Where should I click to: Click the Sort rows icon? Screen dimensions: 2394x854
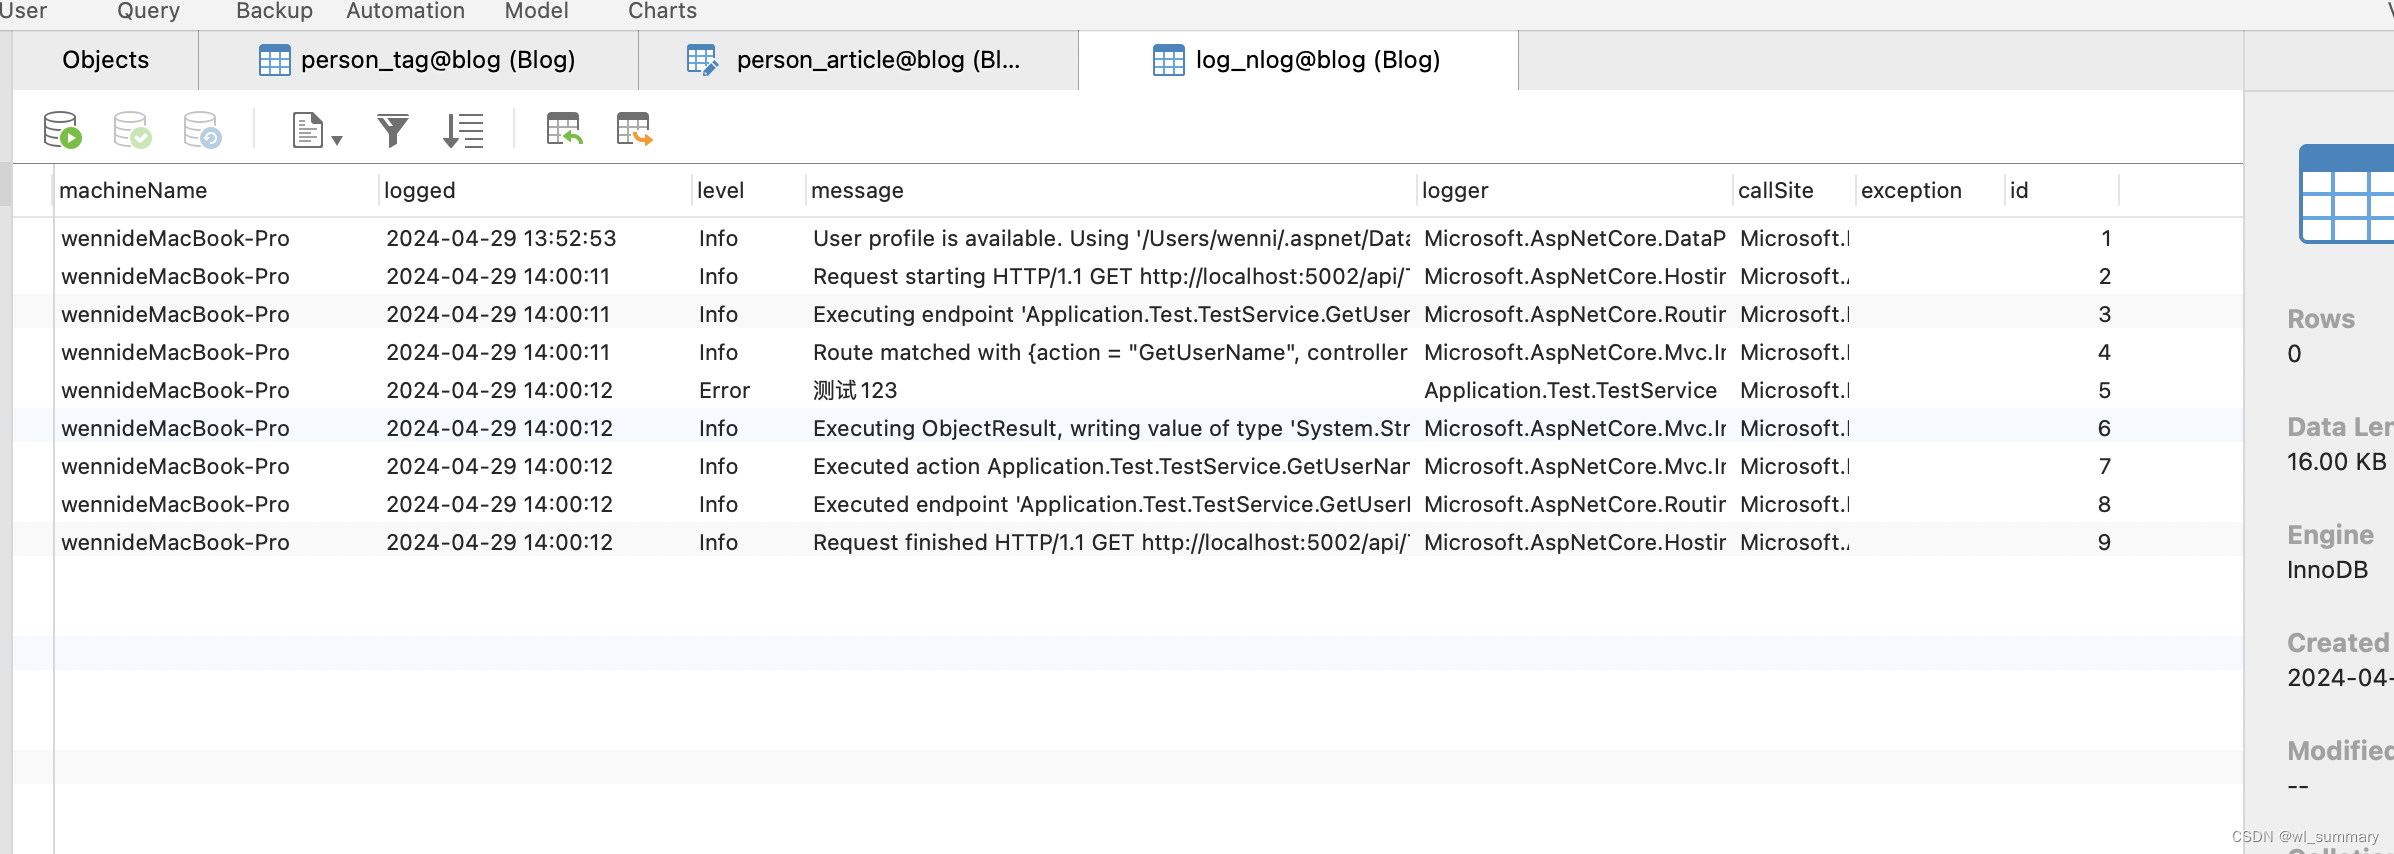pyautogui.click(x=463, y=130)
